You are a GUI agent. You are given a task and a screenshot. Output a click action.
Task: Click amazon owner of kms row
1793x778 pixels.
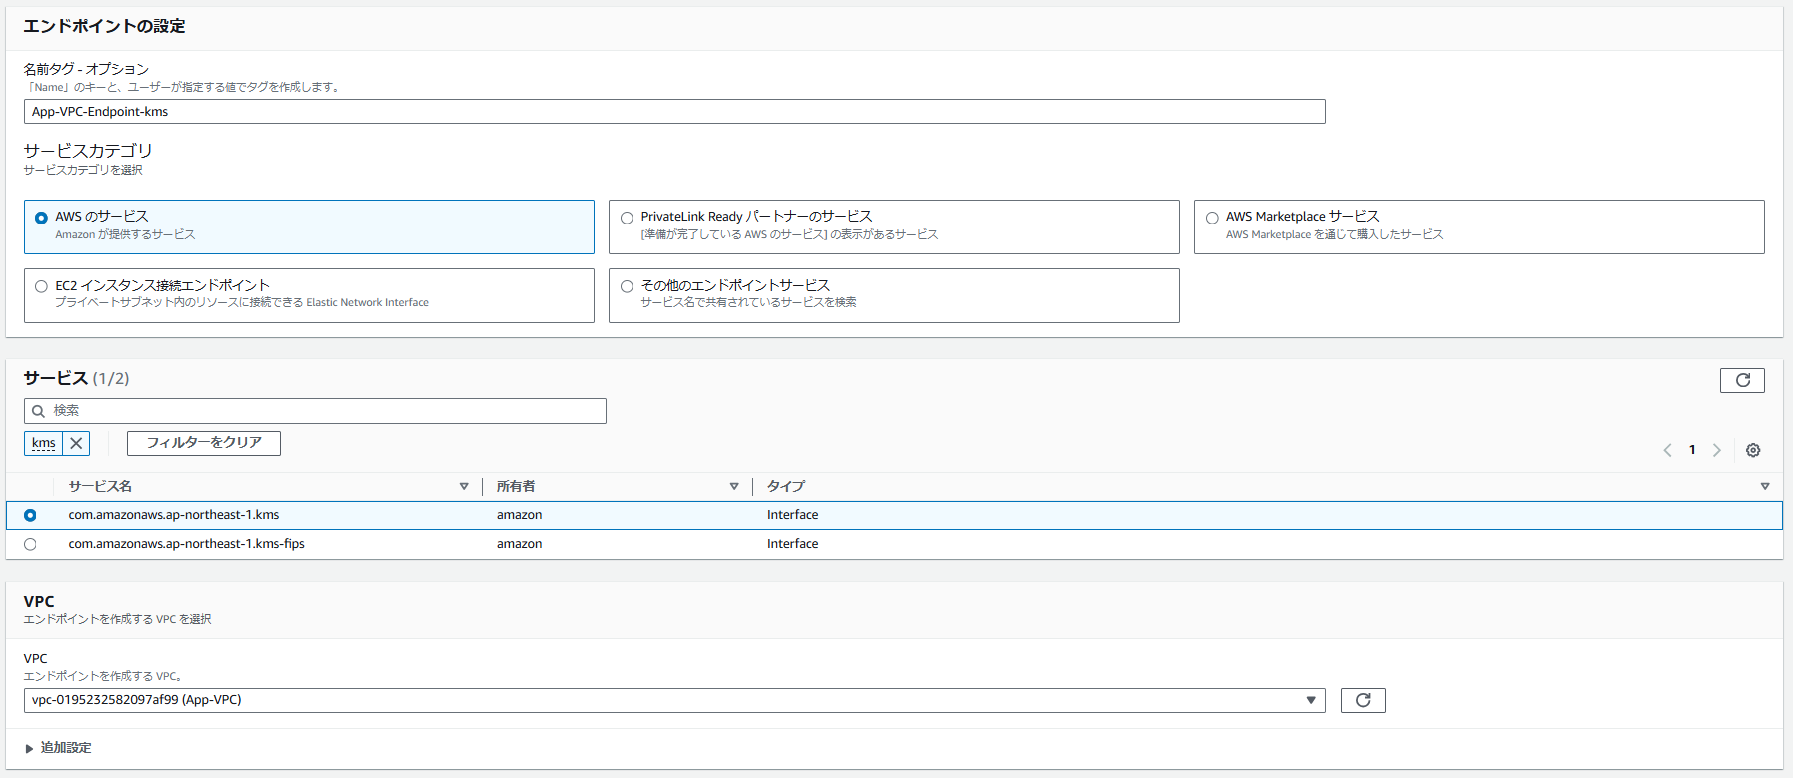tap(520, 515)
